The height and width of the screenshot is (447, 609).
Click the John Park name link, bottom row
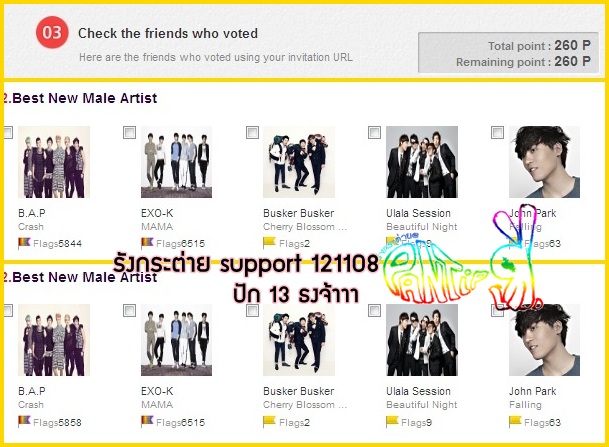pyautogui.click(x=532, y=391)
